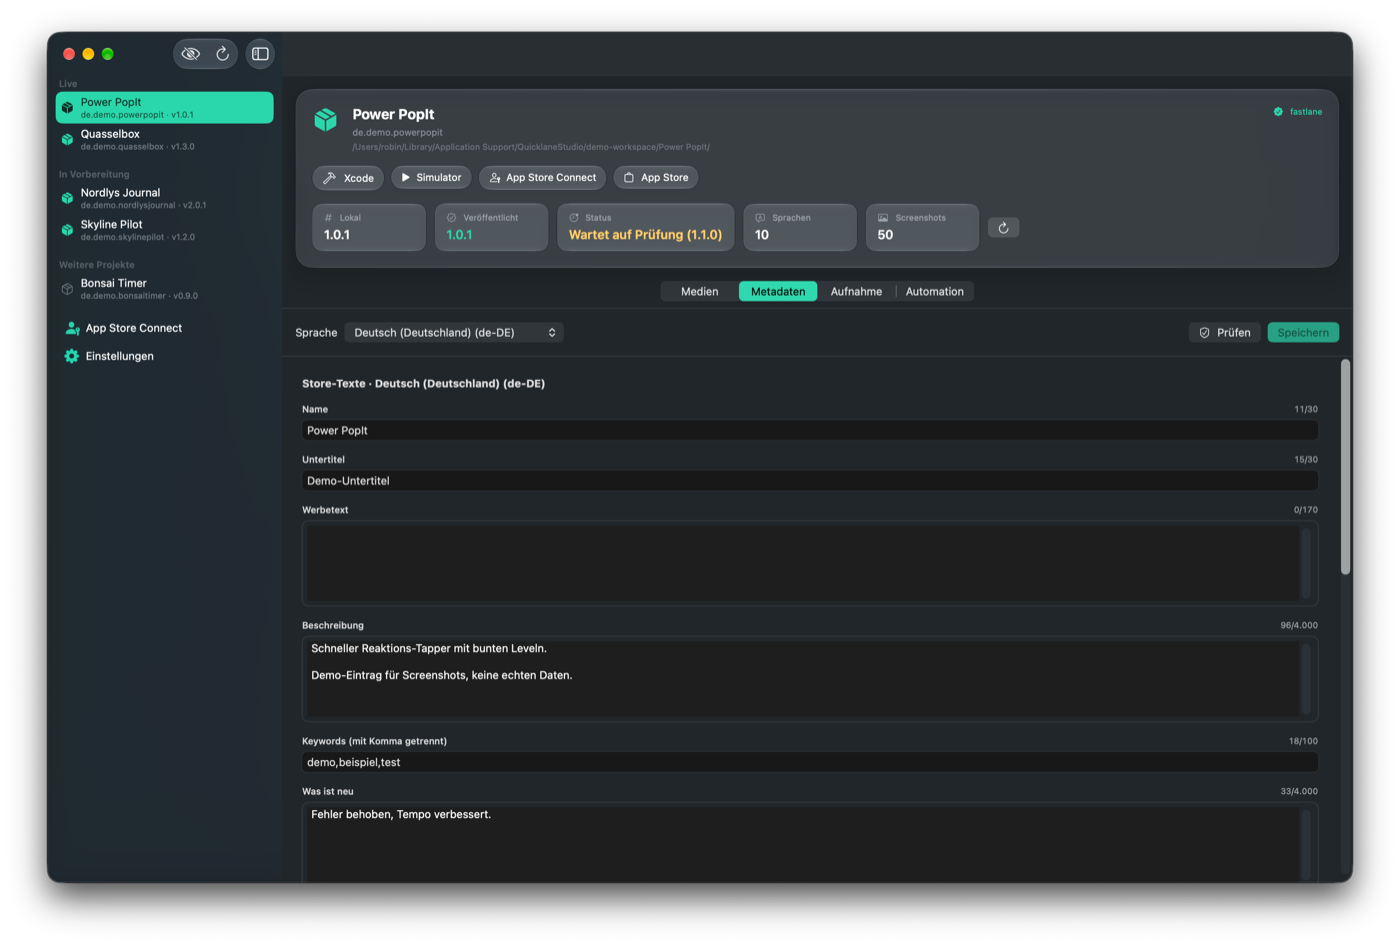Click the Untertitel input field
This screenshot has width=1400, height=945.
click(x=810, y=480)
